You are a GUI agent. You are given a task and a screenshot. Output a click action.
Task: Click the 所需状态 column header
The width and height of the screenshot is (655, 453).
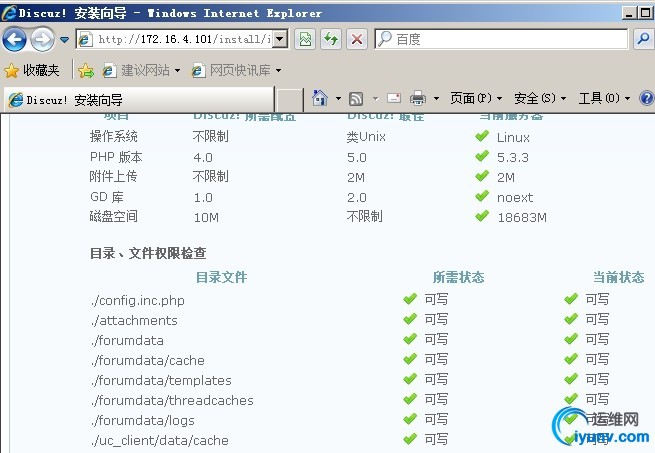458,277
